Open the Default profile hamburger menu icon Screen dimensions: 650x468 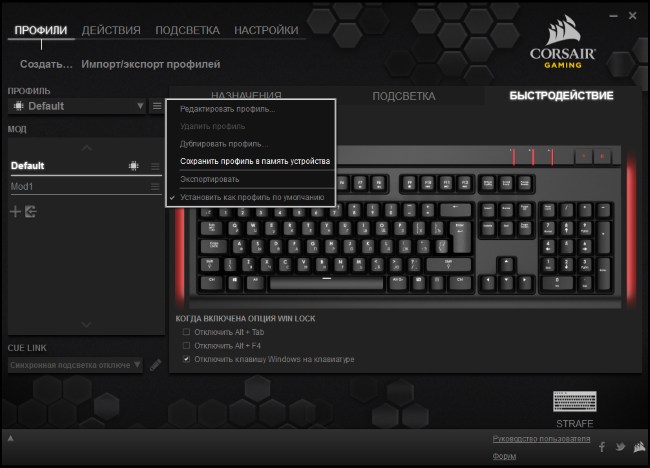click(x=157, y=106)
